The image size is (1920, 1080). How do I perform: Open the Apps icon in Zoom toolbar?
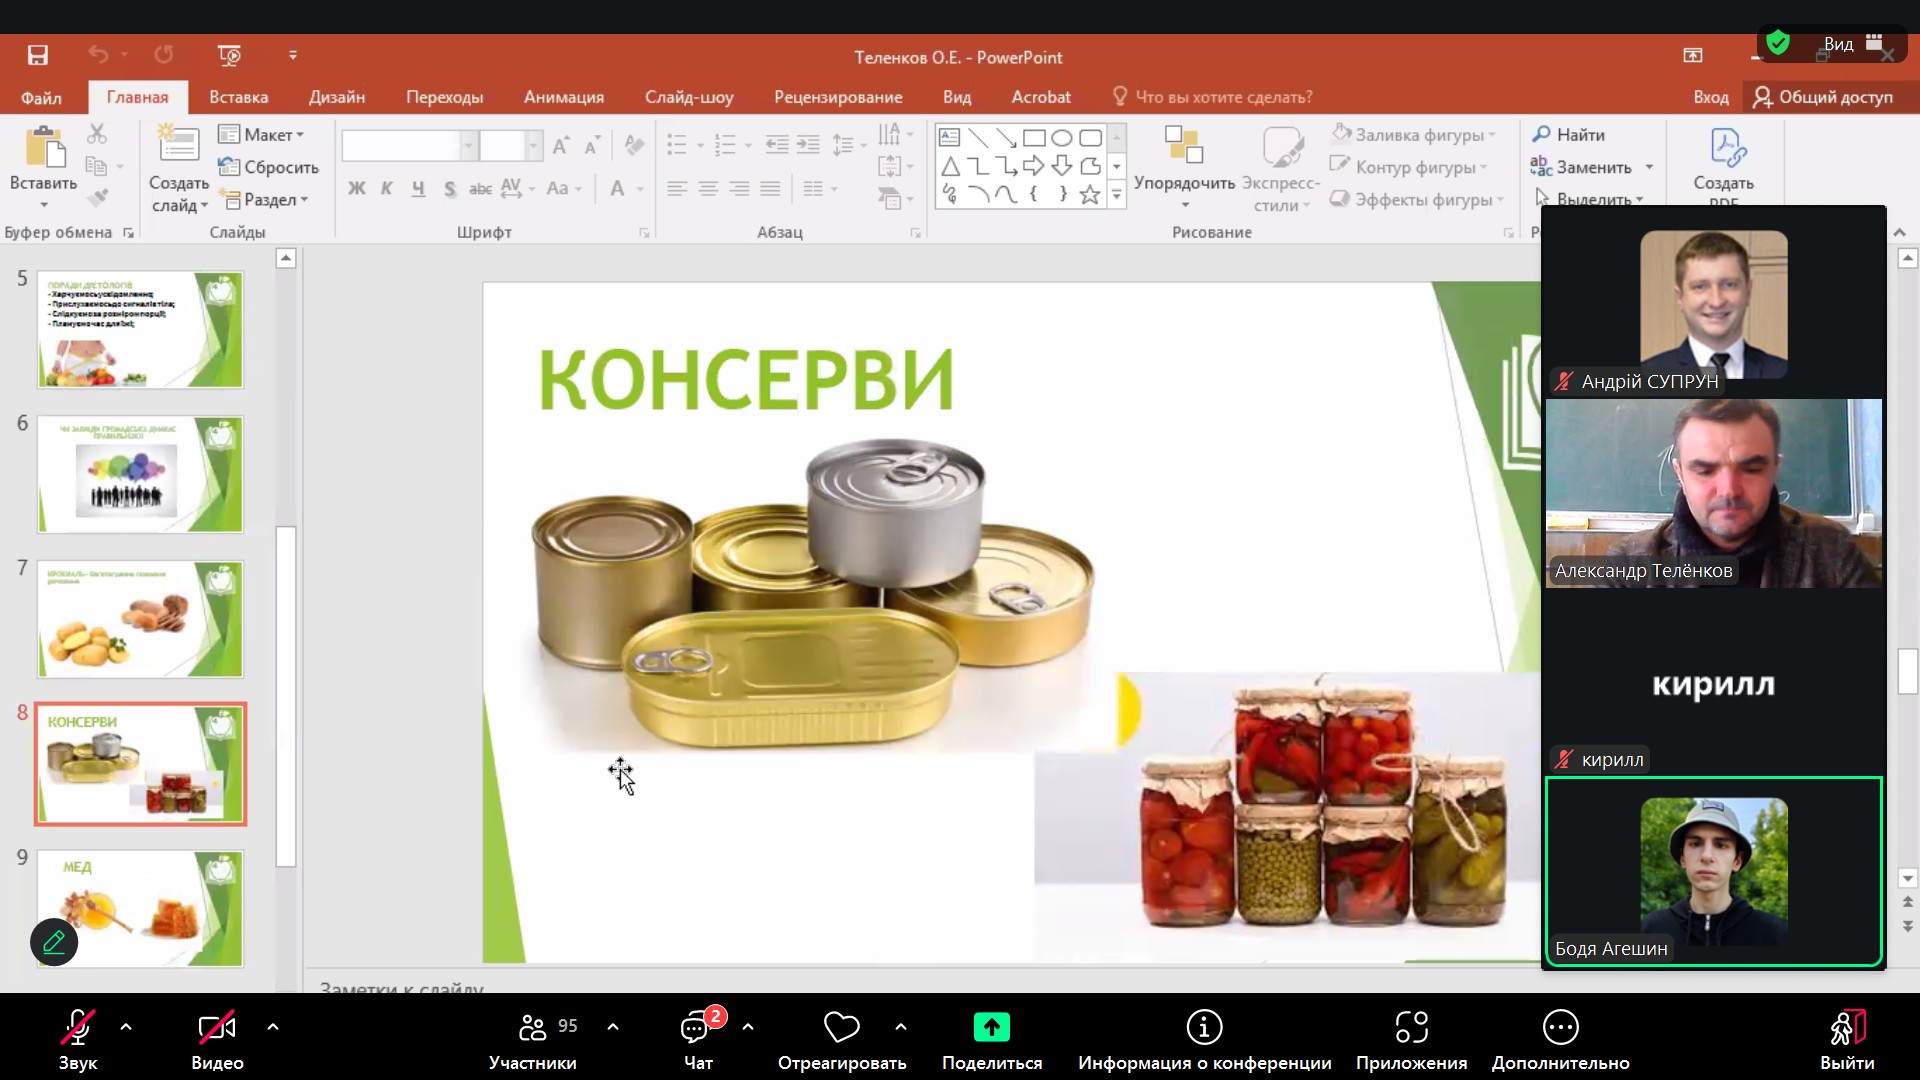(x=1411, y=1027)
